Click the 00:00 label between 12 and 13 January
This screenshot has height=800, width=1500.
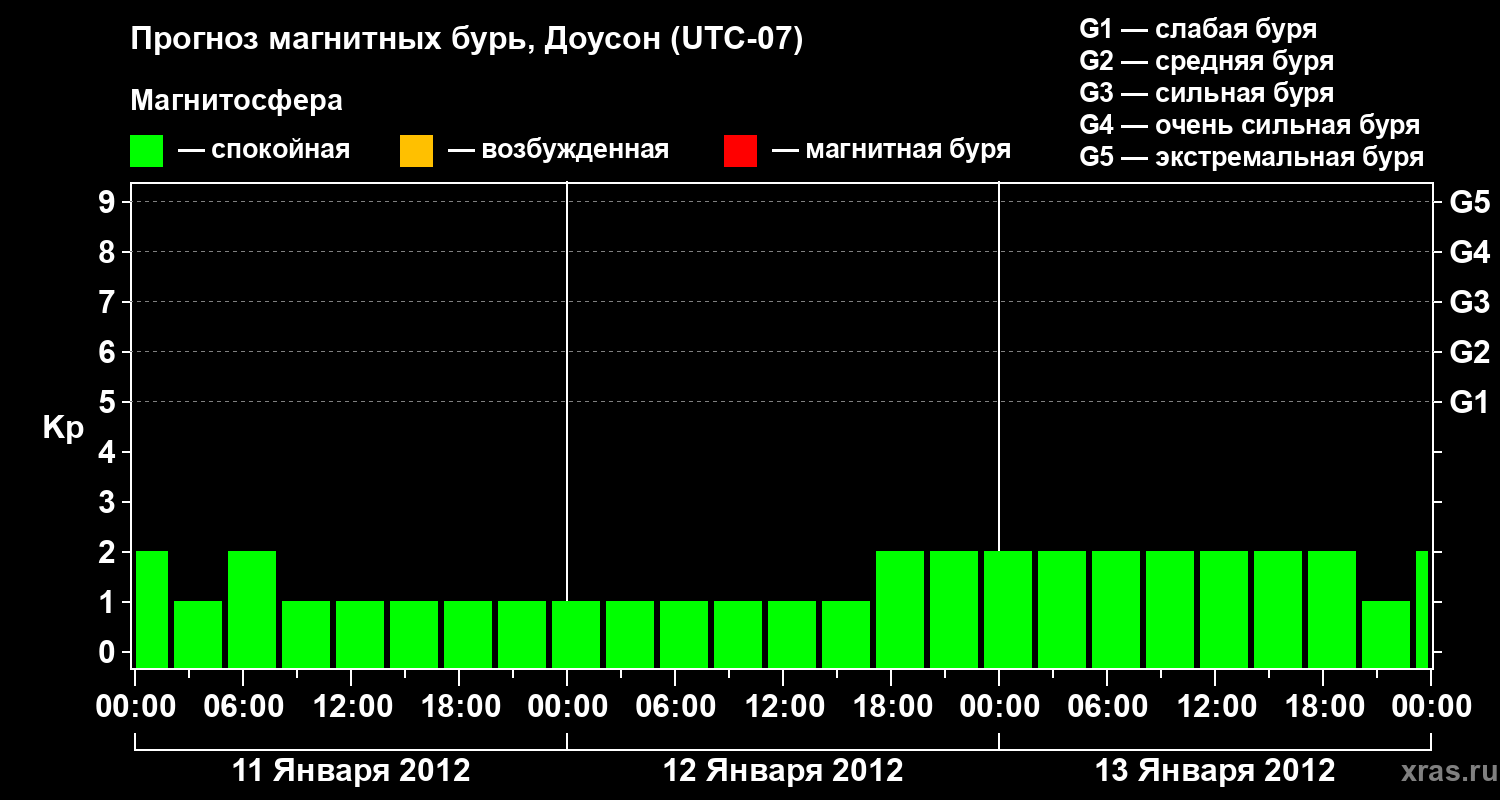pos(999,707)
